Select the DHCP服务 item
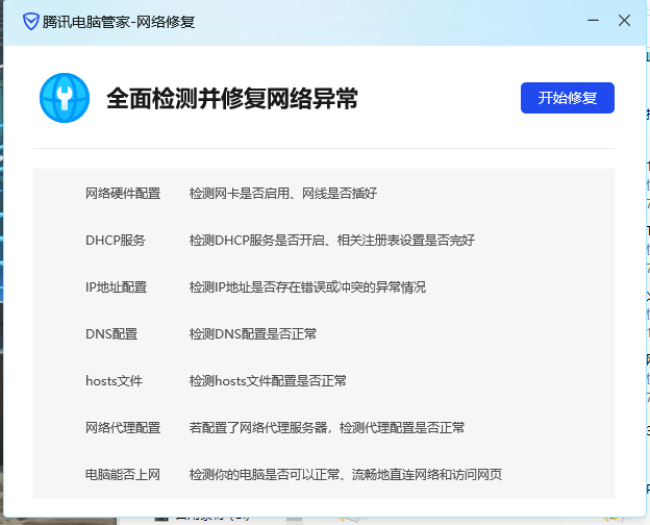This screenshot has height=525, width=650. pos(115,240)
